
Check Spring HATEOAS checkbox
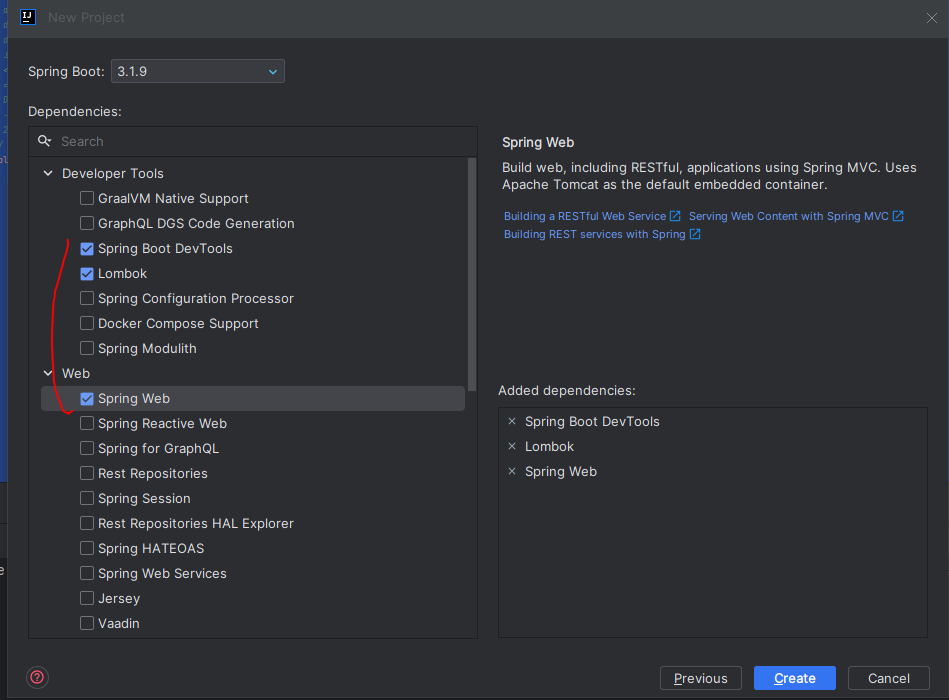(87, 548)
